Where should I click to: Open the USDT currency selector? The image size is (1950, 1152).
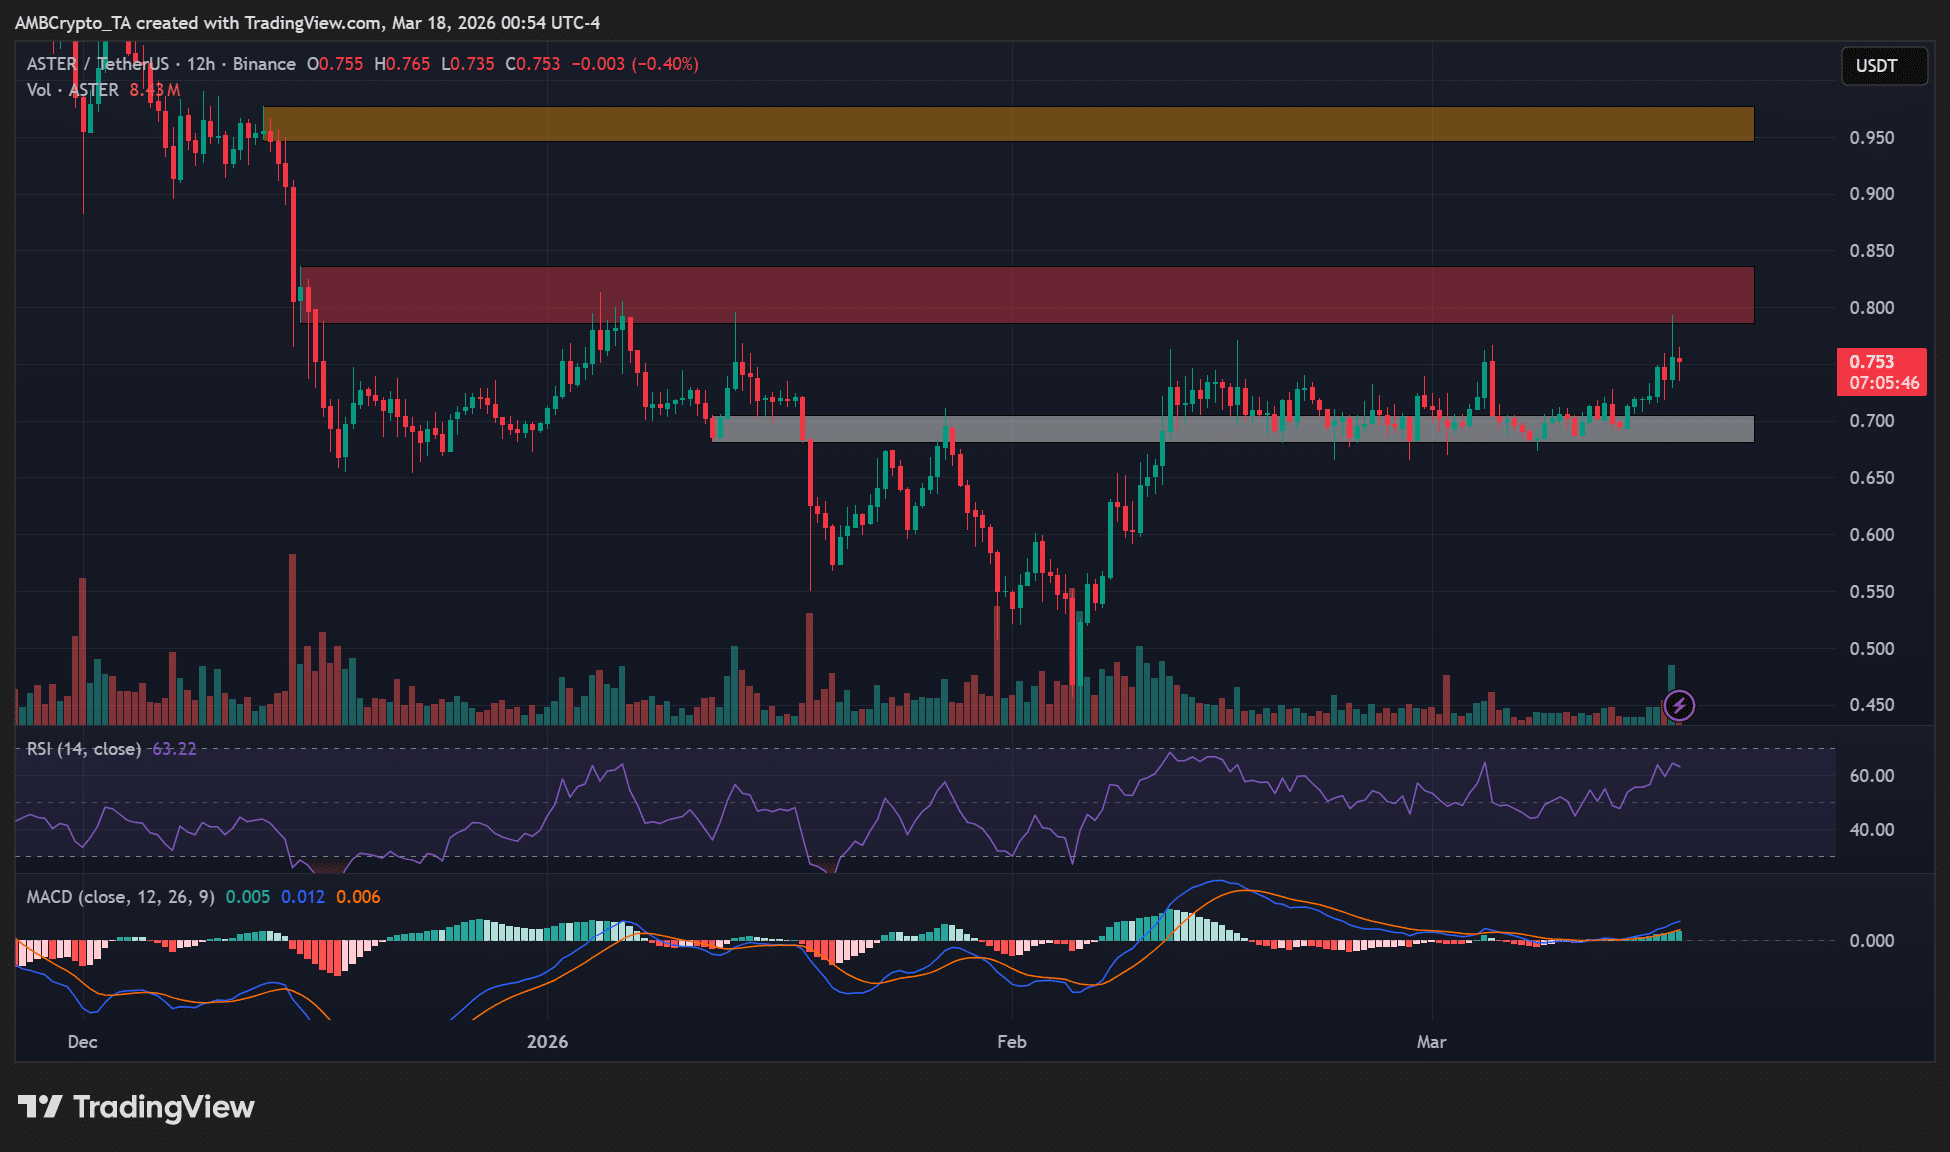point(1883,66)
